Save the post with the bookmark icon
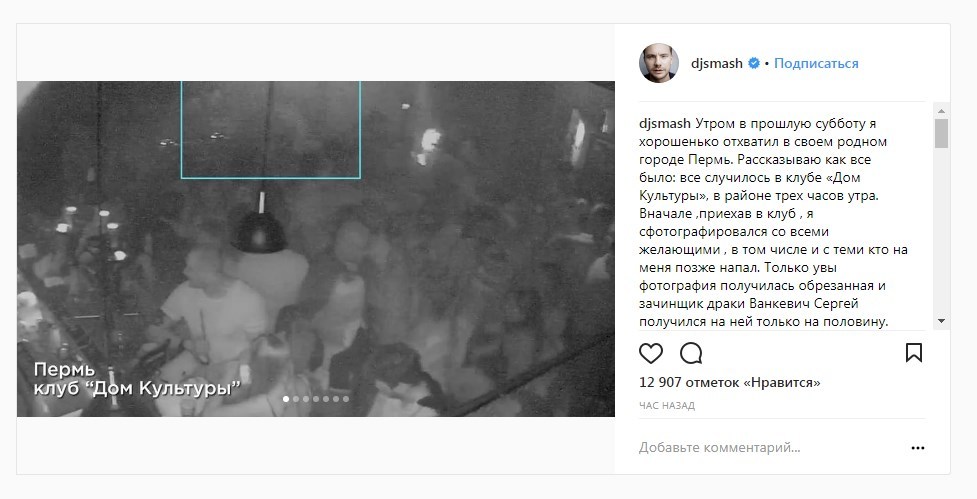This screenshot has height=499, width=977. tap(913, 353)
